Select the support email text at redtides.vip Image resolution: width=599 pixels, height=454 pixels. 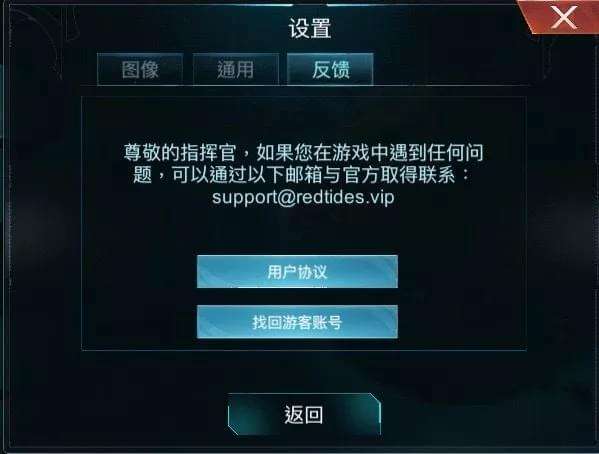click(x=303, y=198)
